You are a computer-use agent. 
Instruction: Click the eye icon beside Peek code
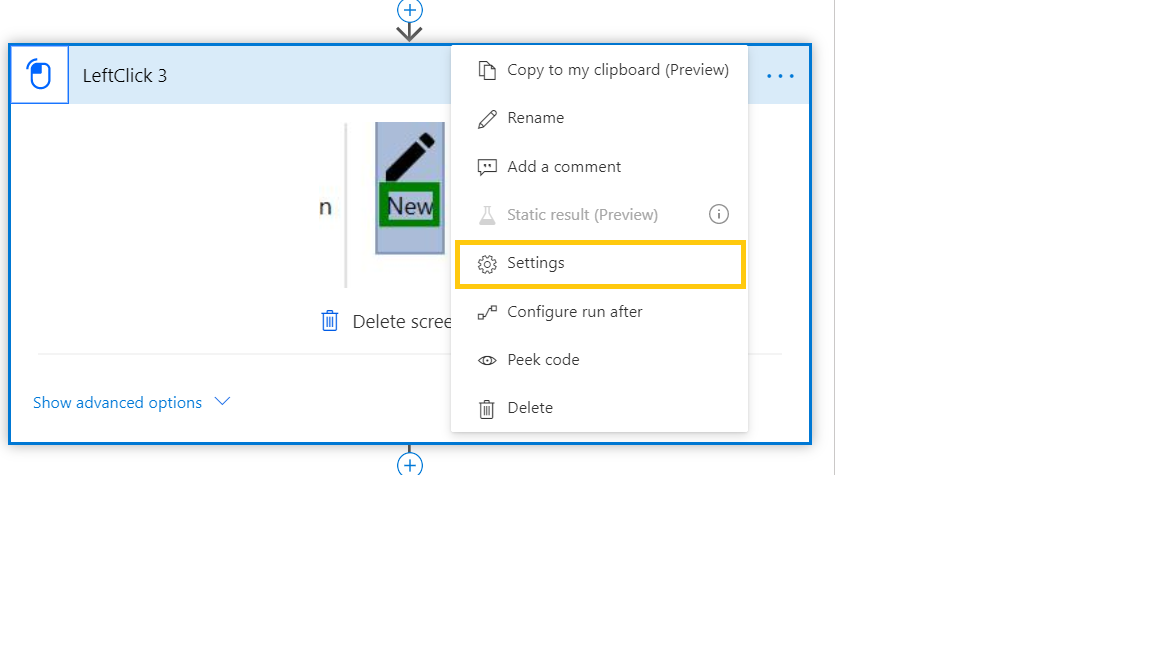pos(487,359)
